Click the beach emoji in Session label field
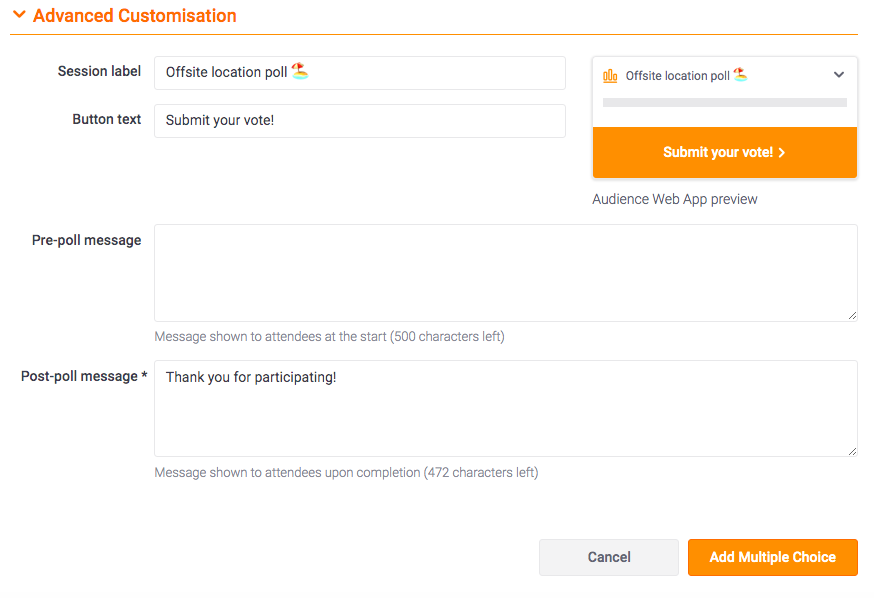Image resolution: width=874 pixels, height=598 pixels. [x=300, y=71]
